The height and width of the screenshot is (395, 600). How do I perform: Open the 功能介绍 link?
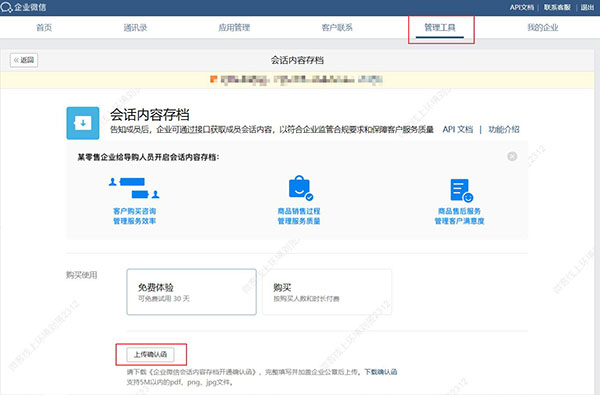coord(504,129)
